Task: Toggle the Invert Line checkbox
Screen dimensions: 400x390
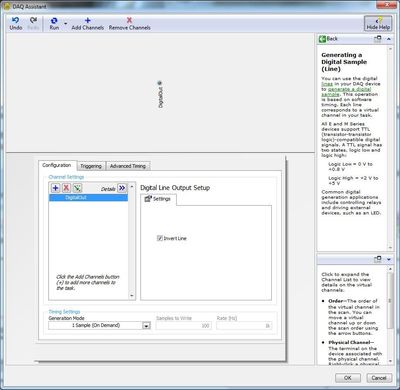Action: click(x=160, y=238)
